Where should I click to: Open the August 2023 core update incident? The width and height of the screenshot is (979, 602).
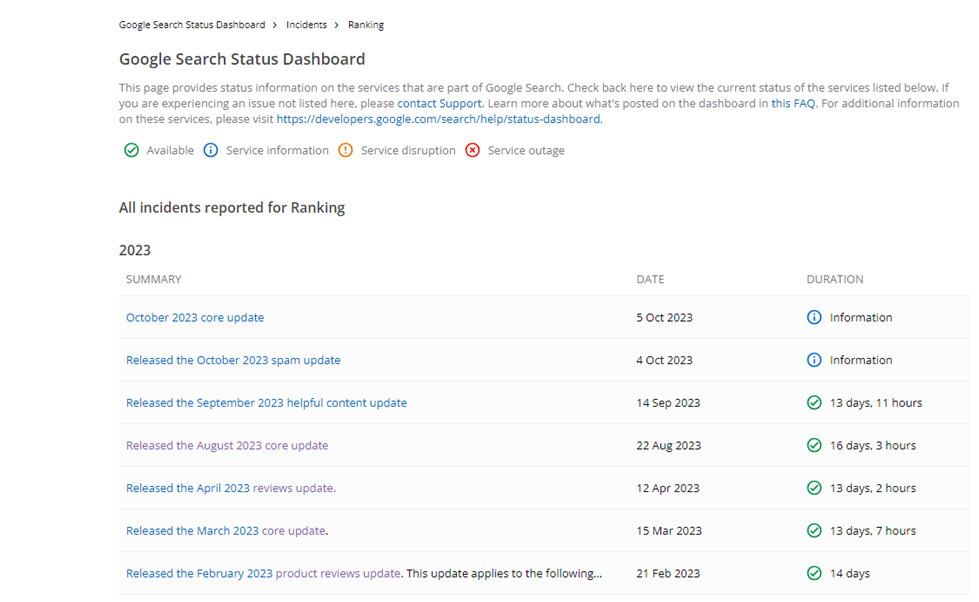227,445
